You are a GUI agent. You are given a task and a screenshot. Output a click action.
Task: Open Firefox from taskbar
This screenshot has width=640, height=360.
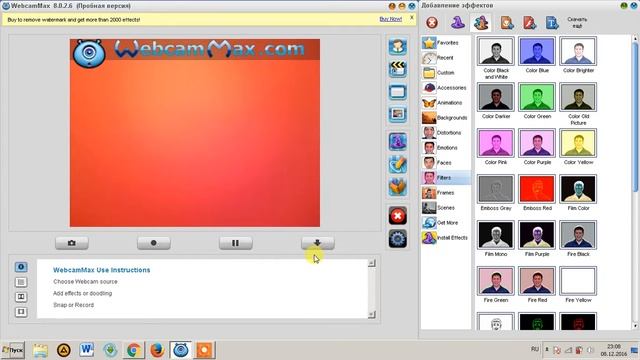157,350
